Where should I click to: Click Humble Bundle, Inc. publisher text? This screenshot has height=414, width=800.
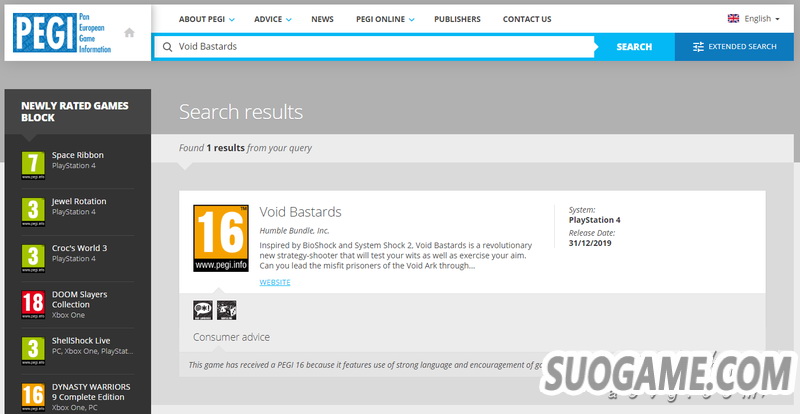click(294, 230)
